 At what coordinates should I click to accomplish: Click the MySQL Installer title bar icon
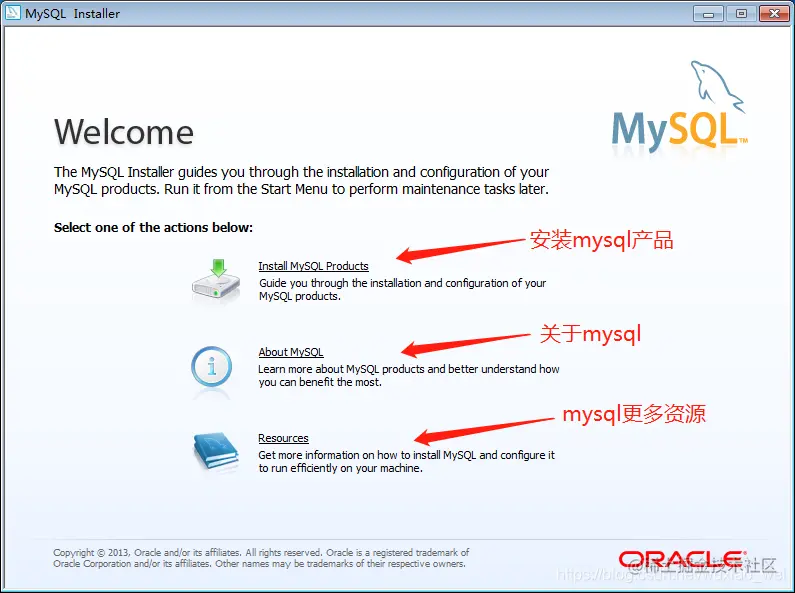click(13, 13)
